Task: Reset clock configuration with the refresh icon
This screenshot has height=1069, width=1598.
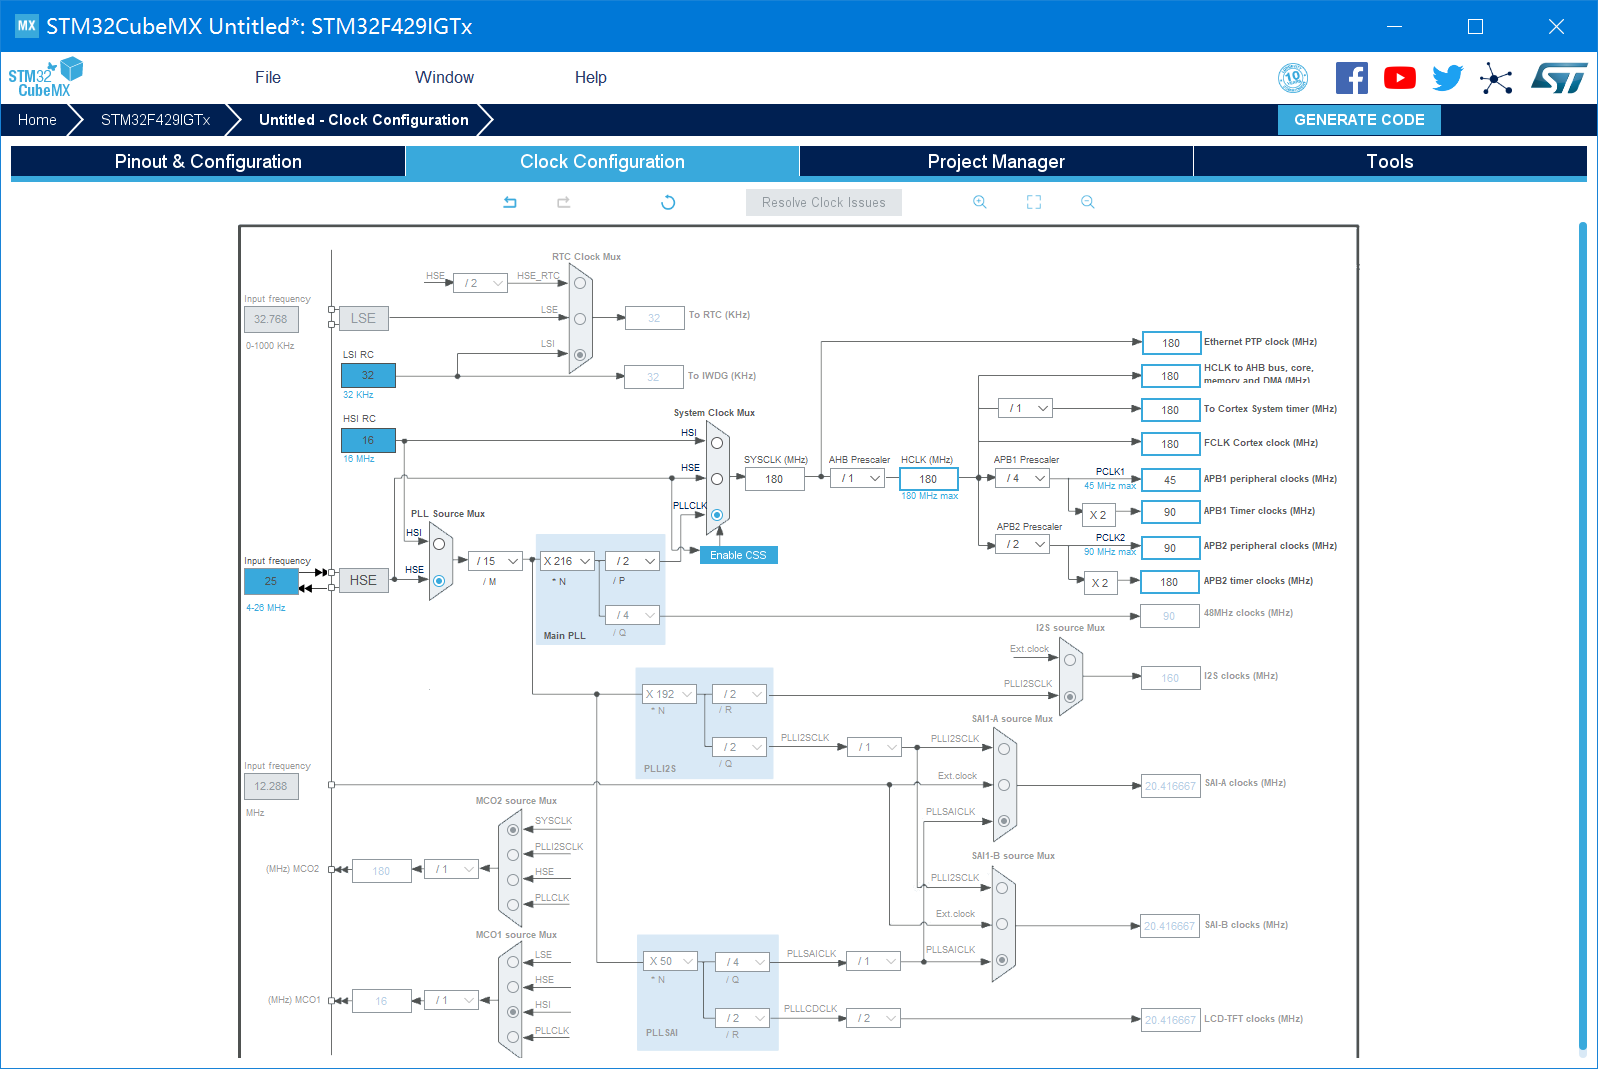Action: (x=668, y=202)
